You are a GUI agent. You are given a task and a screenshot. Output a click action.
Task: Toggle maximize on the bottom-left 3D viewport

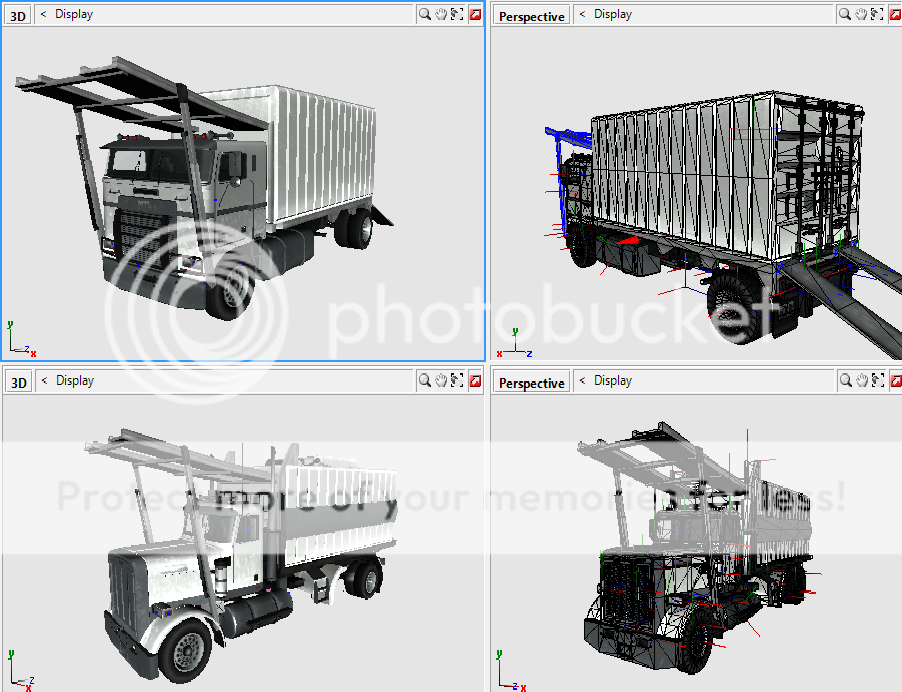click(474, 380)
